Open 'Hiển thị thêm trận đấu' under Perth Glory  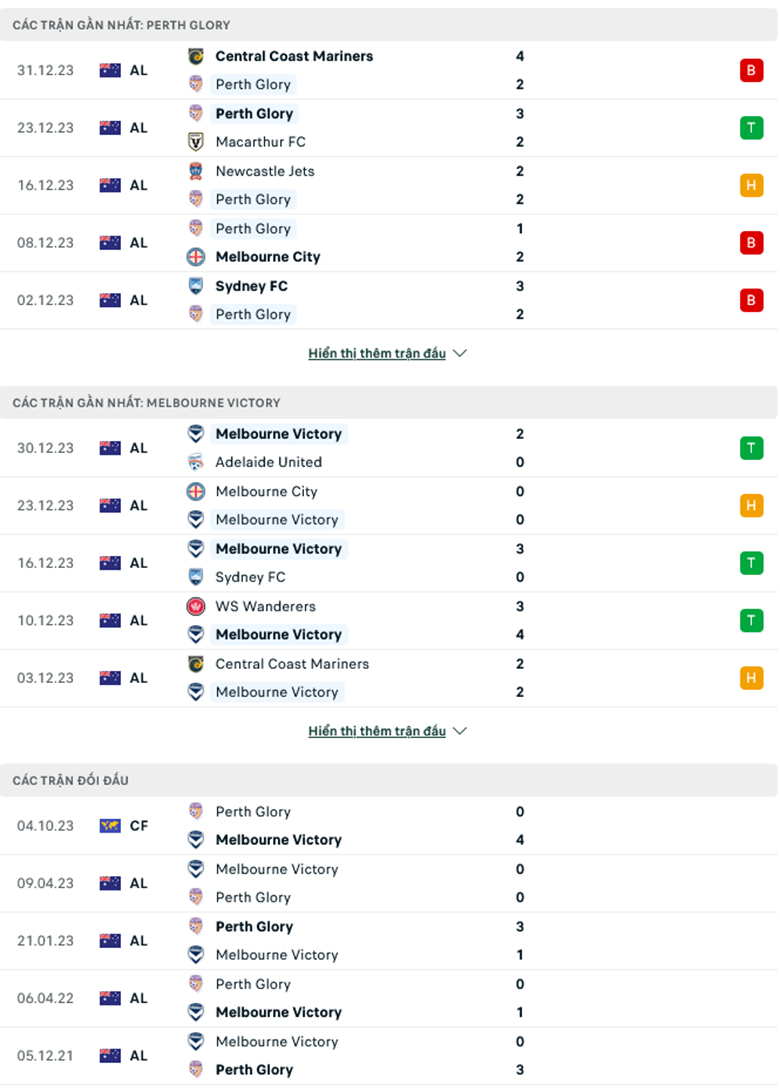pyautogui.click(x=377, y=353)
